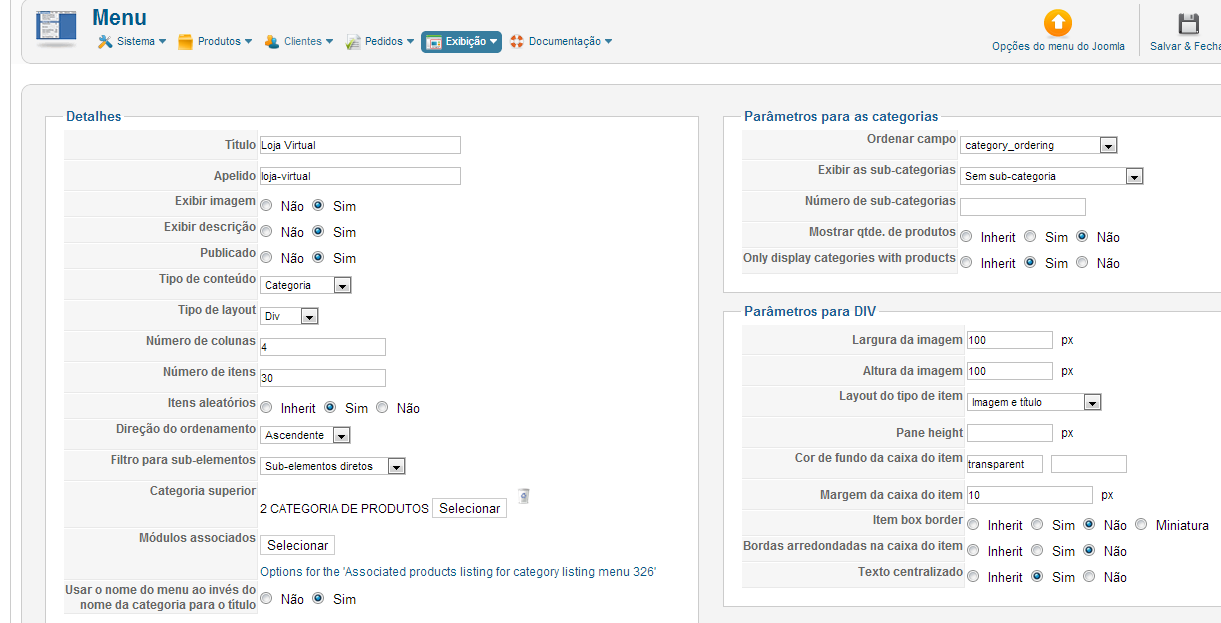Open Exibir as sub-categorias dropdown
Image resolution: width=1221 pixels, height=623 pixels.
(1052, 176)
